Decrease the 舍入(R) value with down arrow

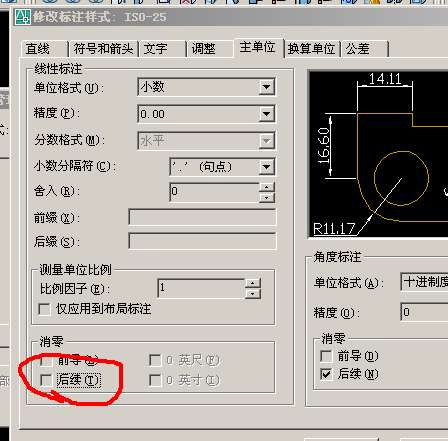point(266,197)
